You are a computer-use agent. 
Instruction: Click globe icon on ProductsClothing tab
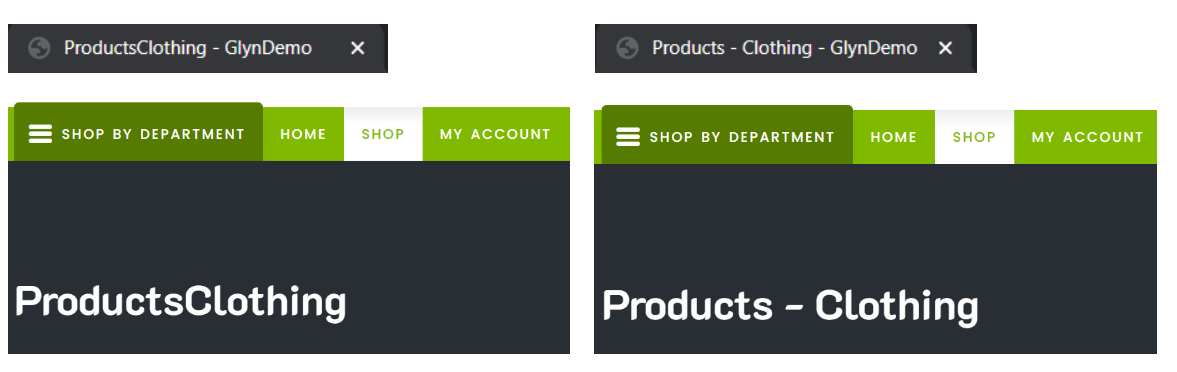point(39,49)
